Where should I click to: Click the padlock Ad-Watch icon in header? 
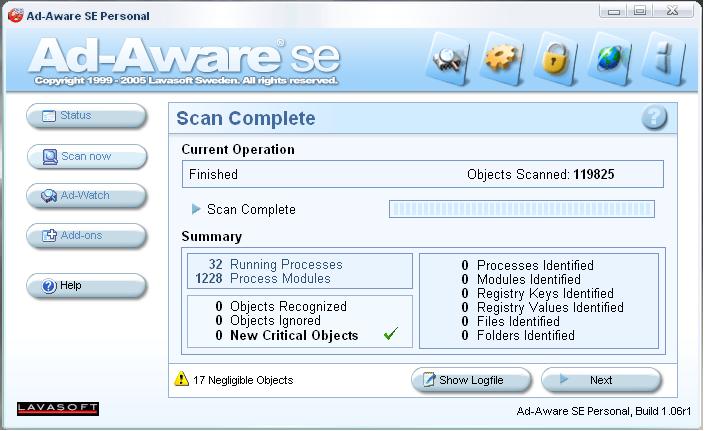pos(555,59)
